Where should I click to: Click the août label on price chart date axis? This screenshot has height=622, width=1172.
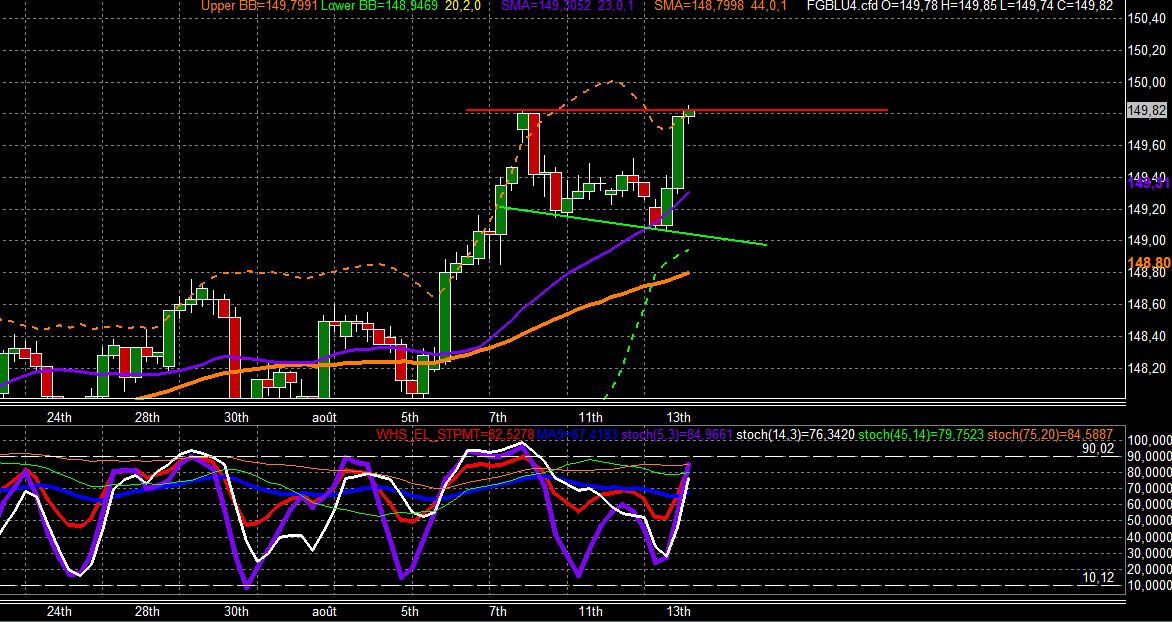click(x=324, y=417)
